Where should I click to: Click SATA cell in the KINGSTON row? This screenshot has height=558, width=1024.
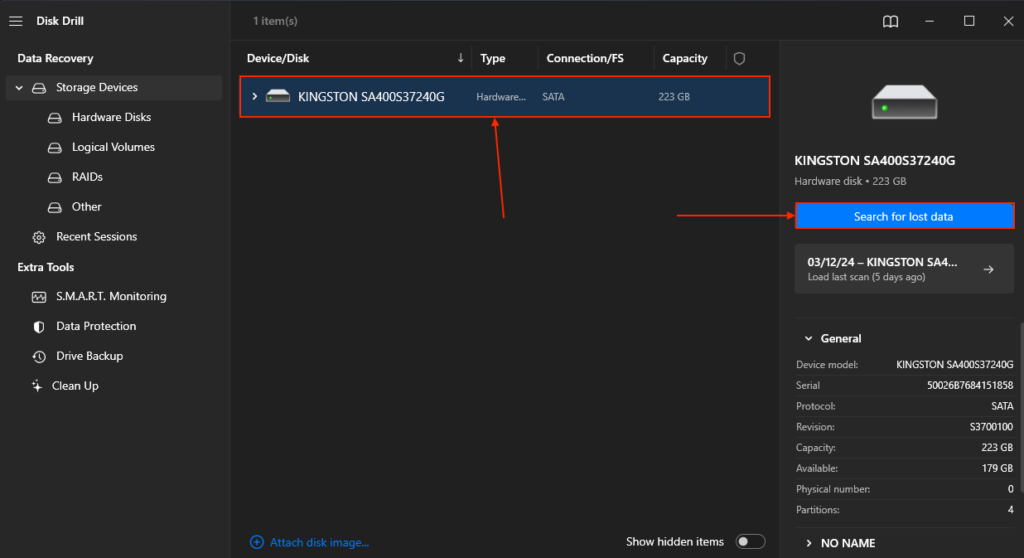[x=553, y=97]
